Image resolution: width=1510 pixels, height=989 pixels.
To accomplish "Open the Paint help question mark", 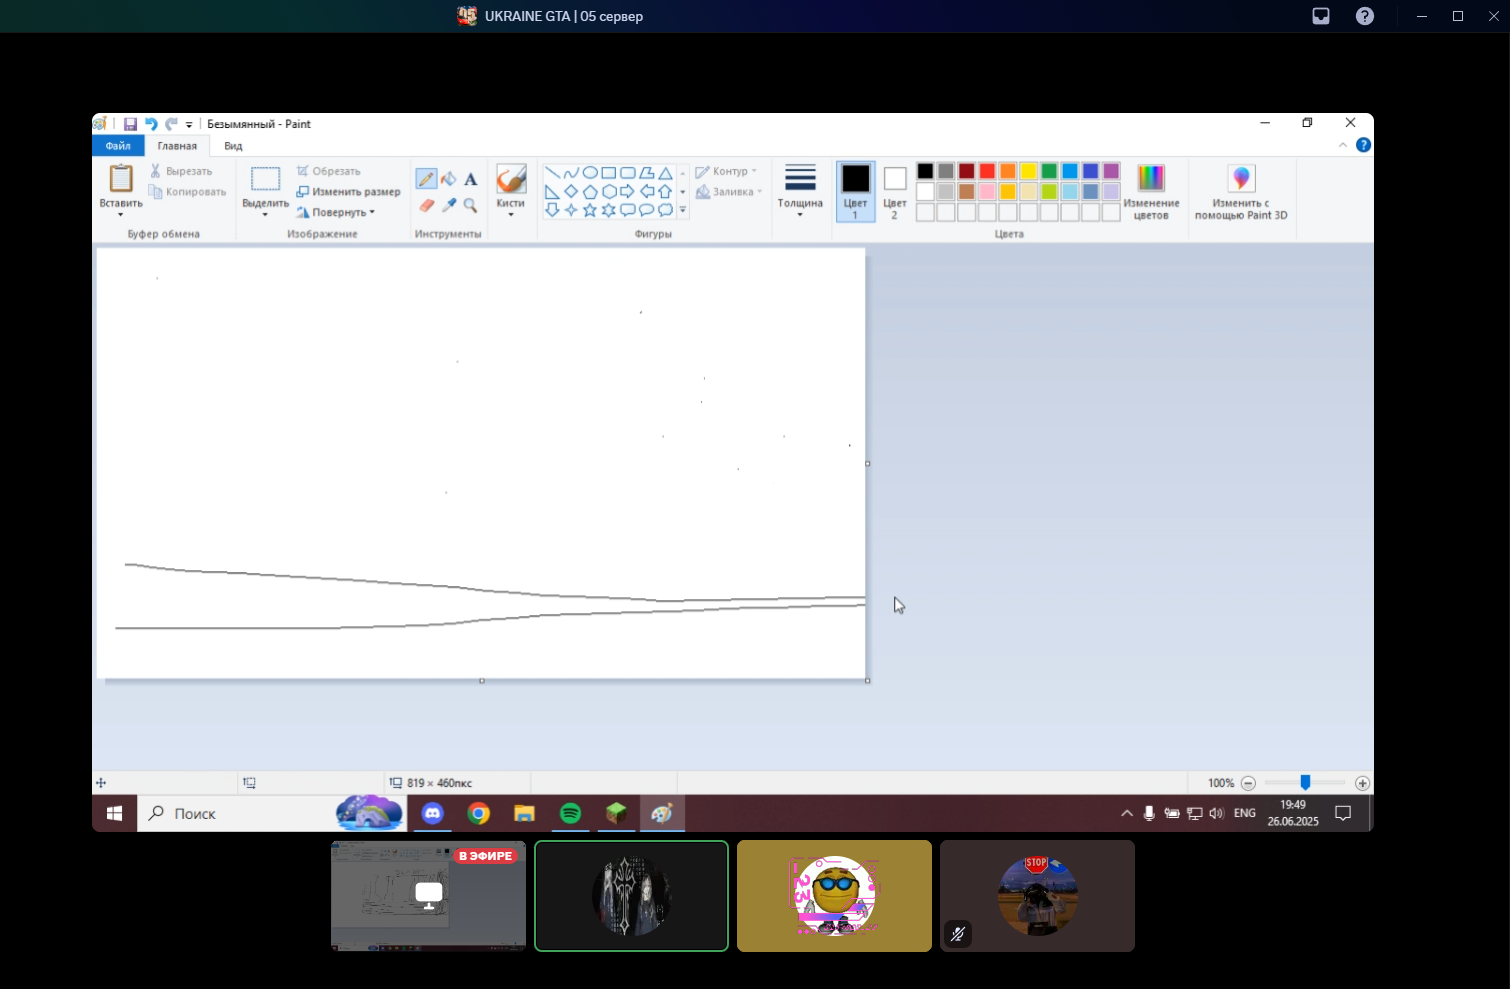I will [1363, 145].
